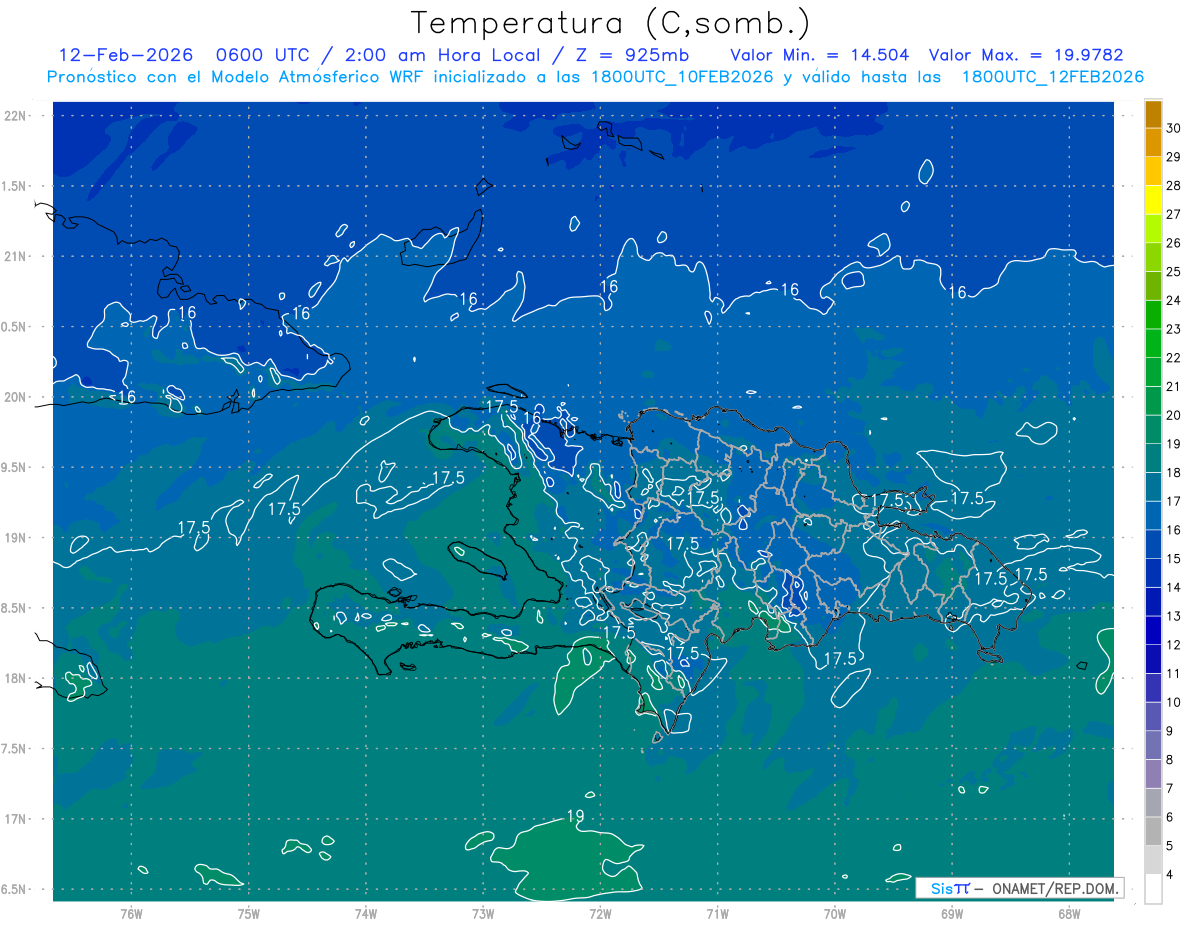Click the colorbar value "7"

click(1171, 789)
